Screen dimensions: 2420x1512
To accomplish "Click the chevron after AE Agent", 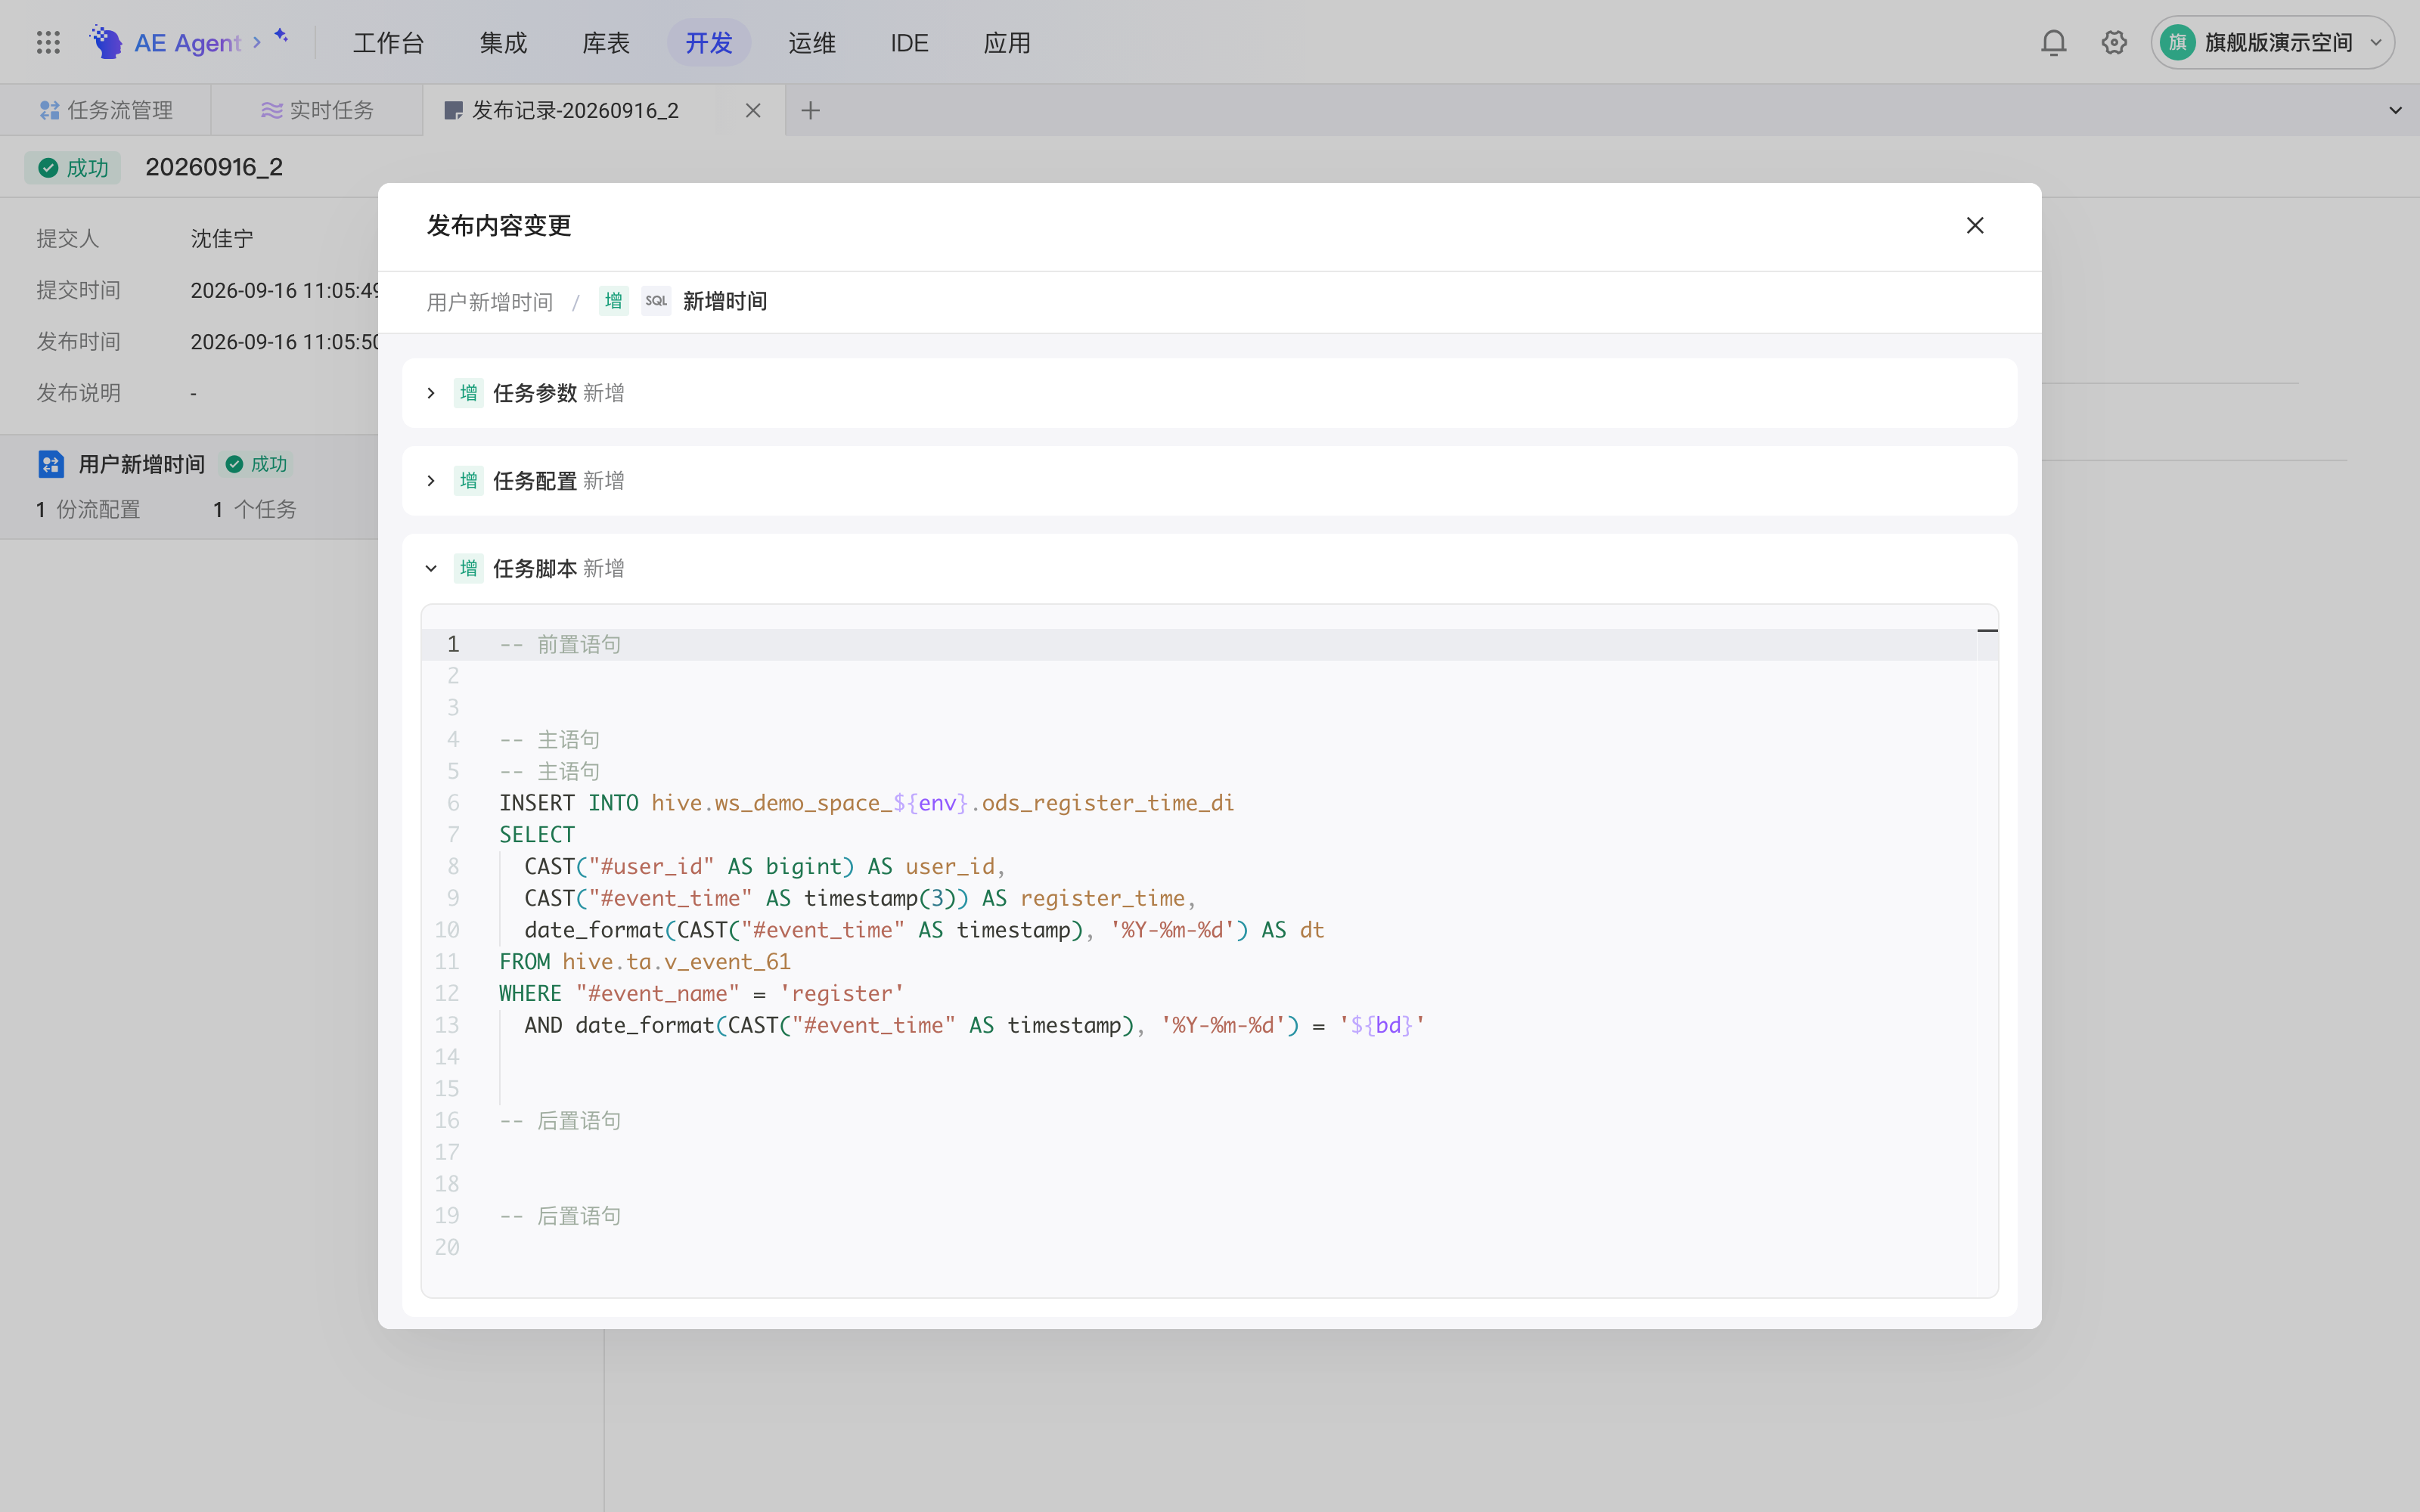I will tap(257, 42).
